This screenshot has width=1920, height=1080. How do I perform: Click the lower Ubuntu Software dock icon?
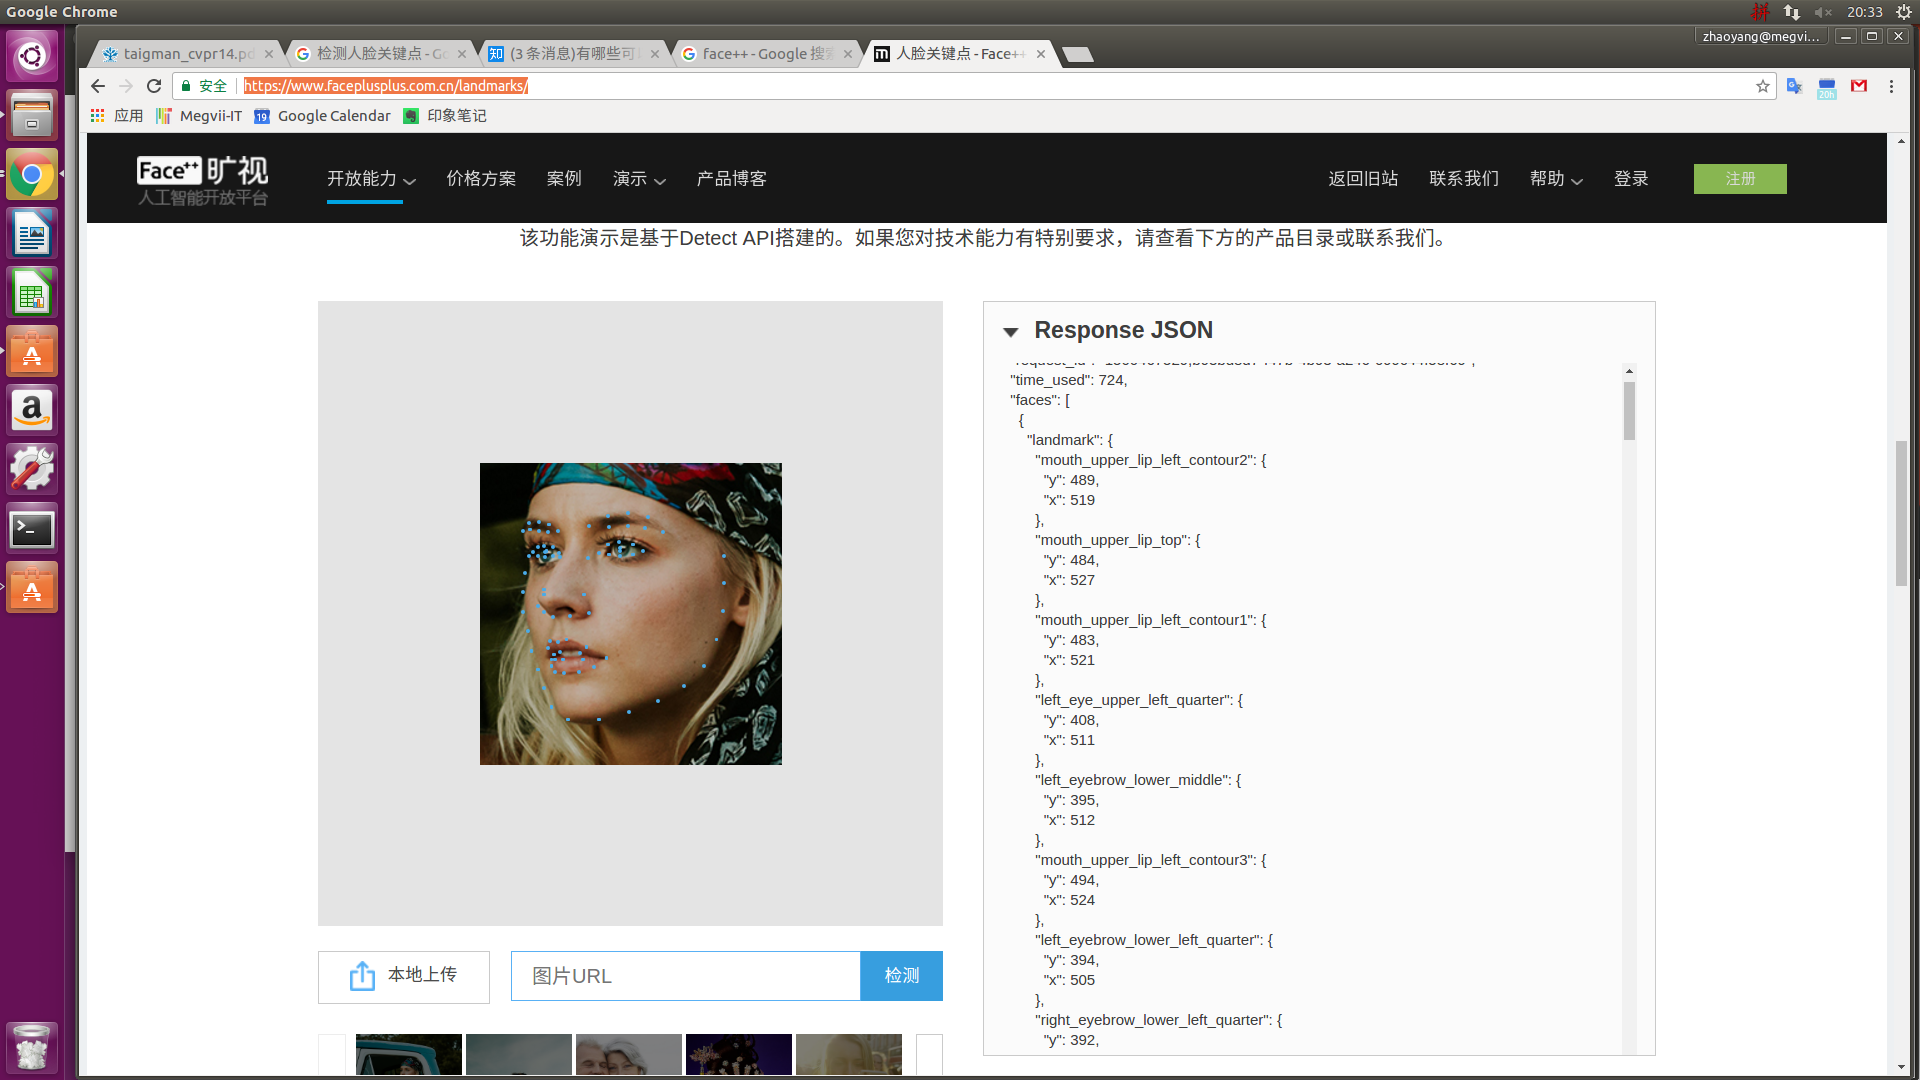(32, 588)
